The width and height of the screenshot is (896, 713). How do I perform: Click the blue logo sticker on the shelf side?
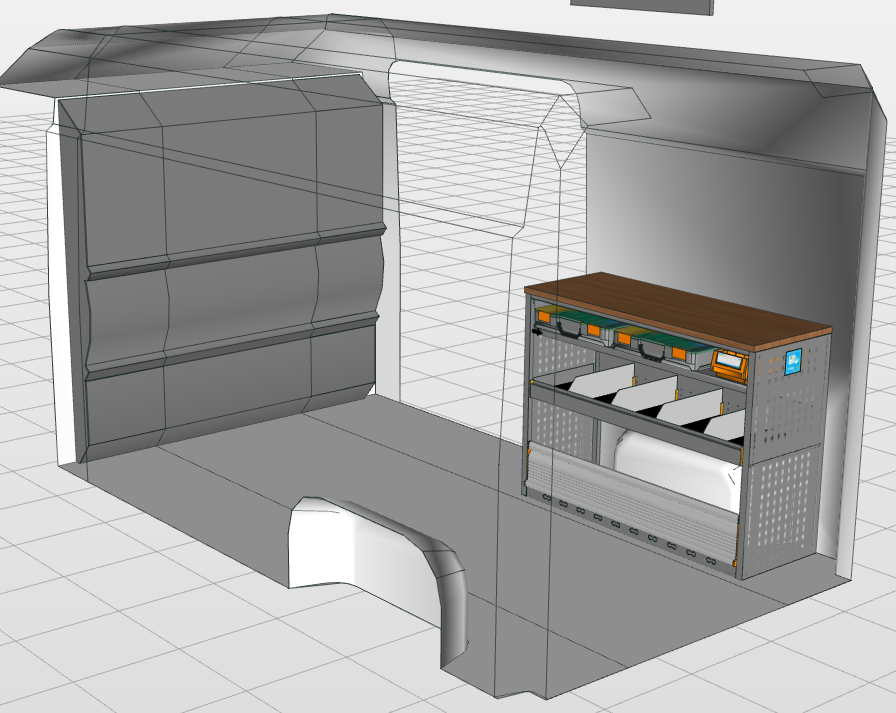(795, 362)
